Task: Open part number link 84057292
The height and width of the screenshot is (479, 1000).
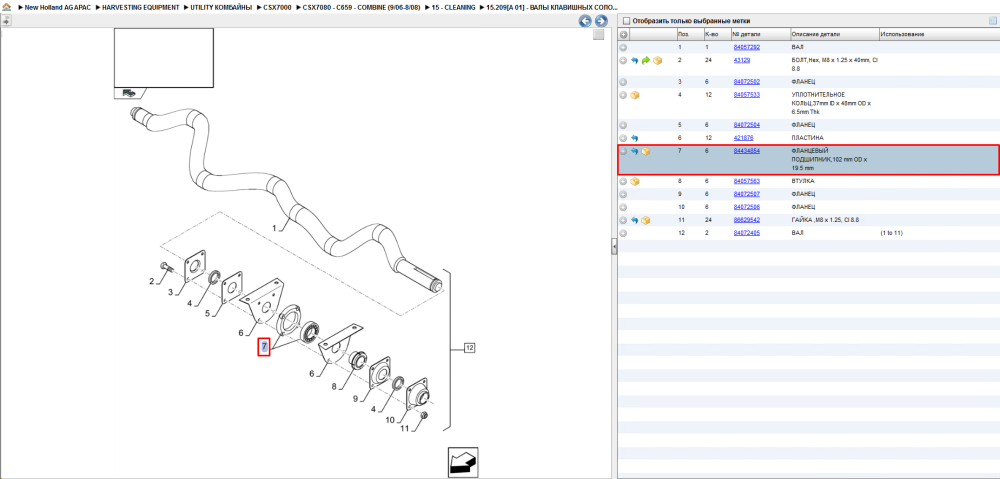Action: 747,48
